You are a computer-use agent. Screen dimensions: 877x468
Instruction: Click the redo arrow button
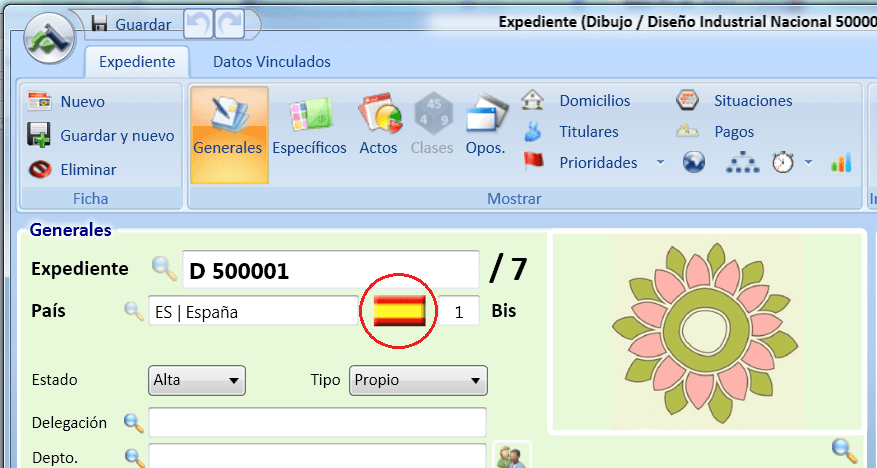[229, 24]
